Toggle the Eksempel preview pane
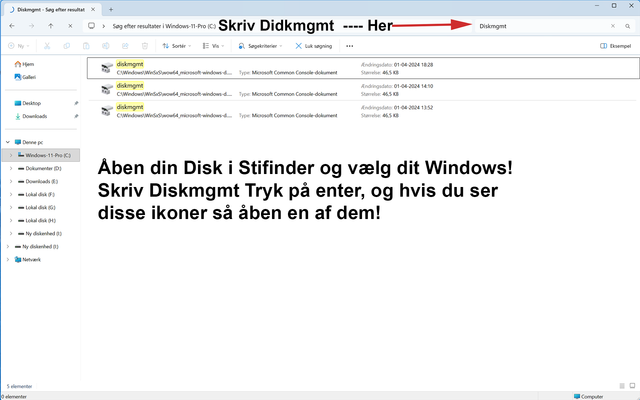 (615, 46)
